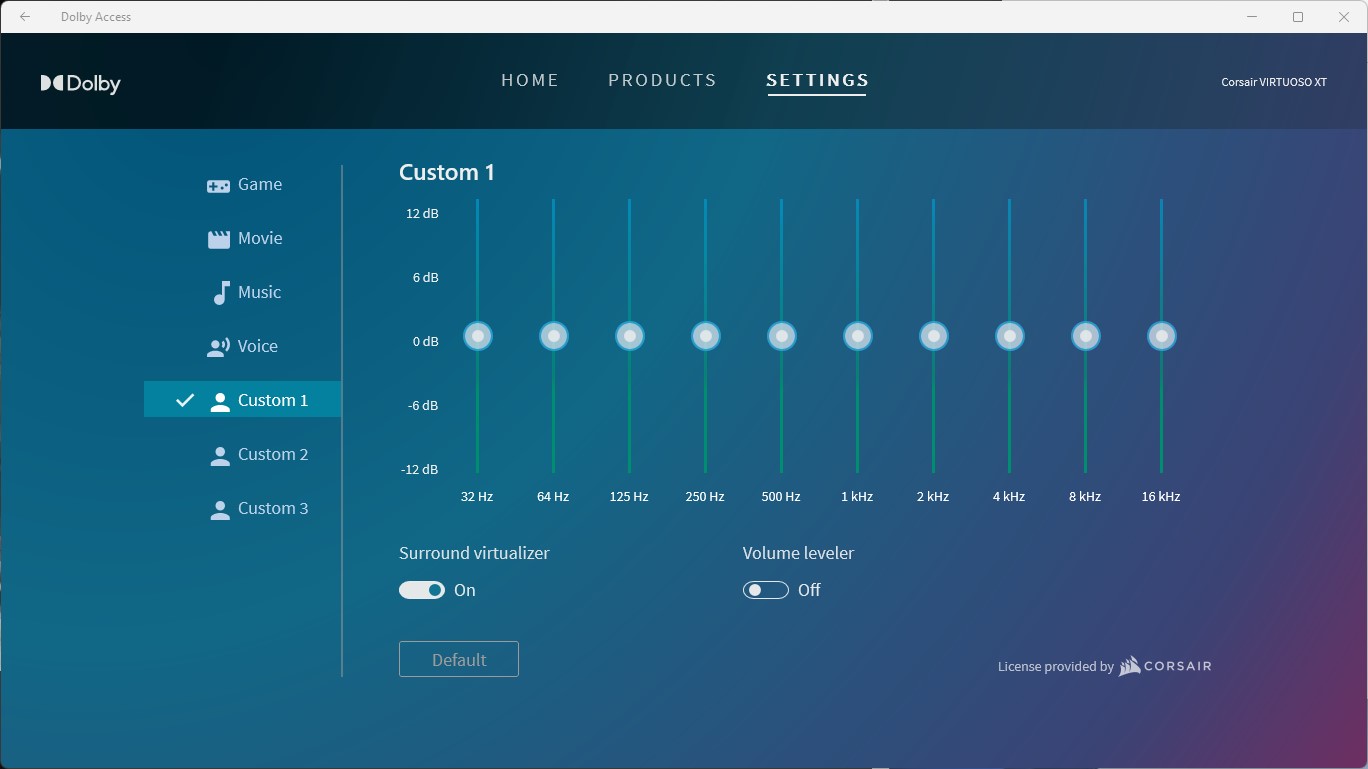Viewport: 1368px width, 769px height.
Task: Click Corsair VIRTUOSO XT device name
Action: point(1274,82)
